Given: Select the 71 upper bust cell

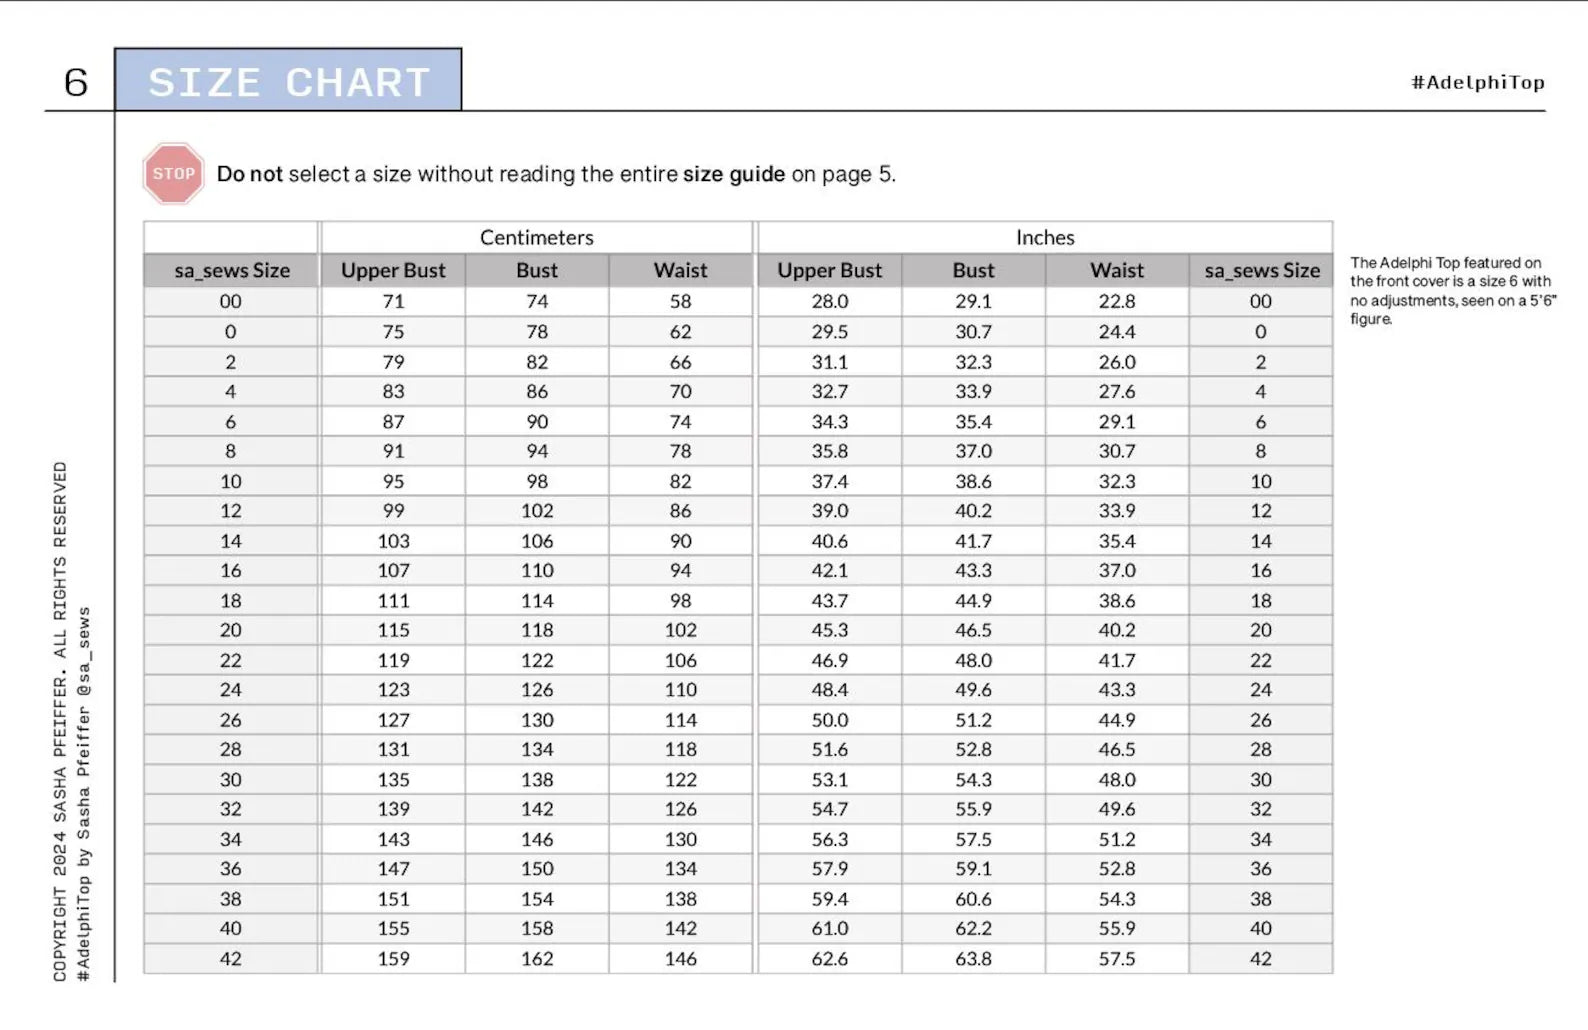Looking at the screenshot, I should 393,302.
